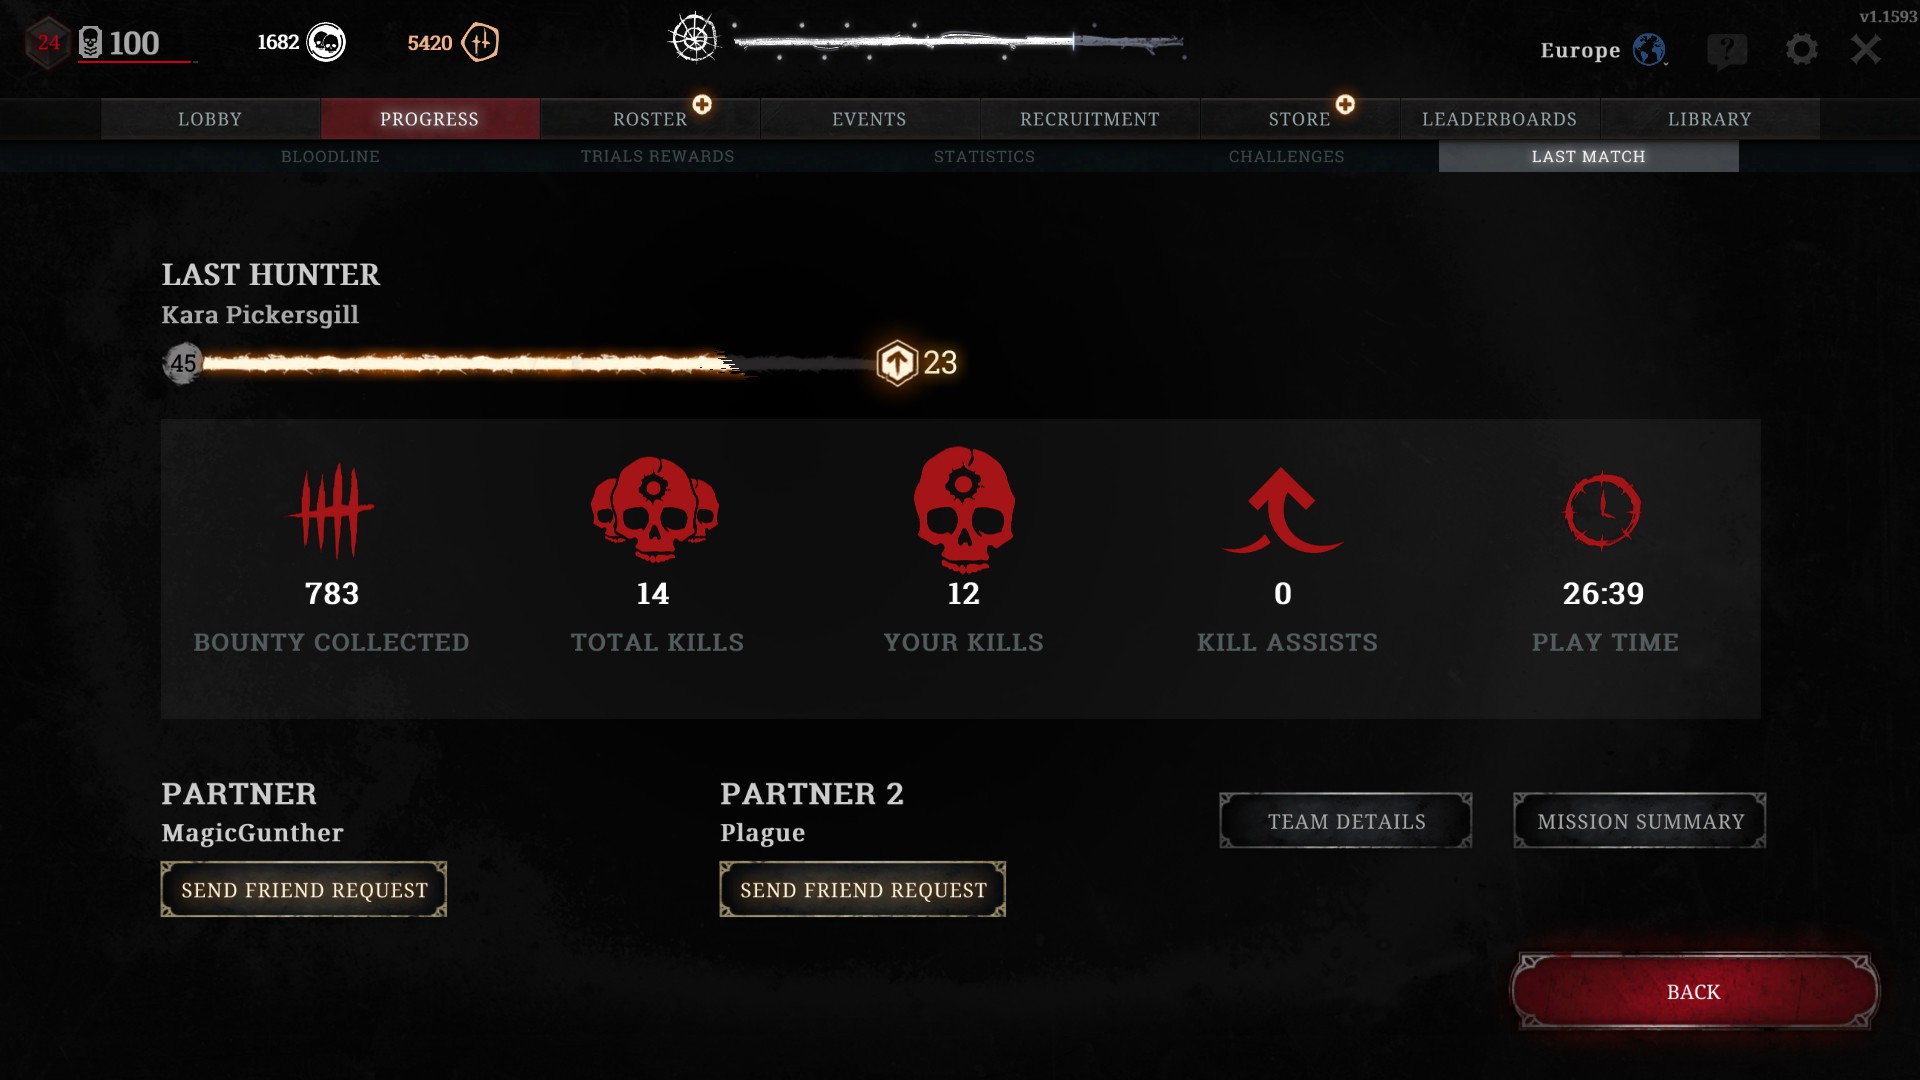Image resolution: width=1920 pixels, height=1080 pixels.
Task: Send friend request to MagicGunther
Action: tap(304, 889)
